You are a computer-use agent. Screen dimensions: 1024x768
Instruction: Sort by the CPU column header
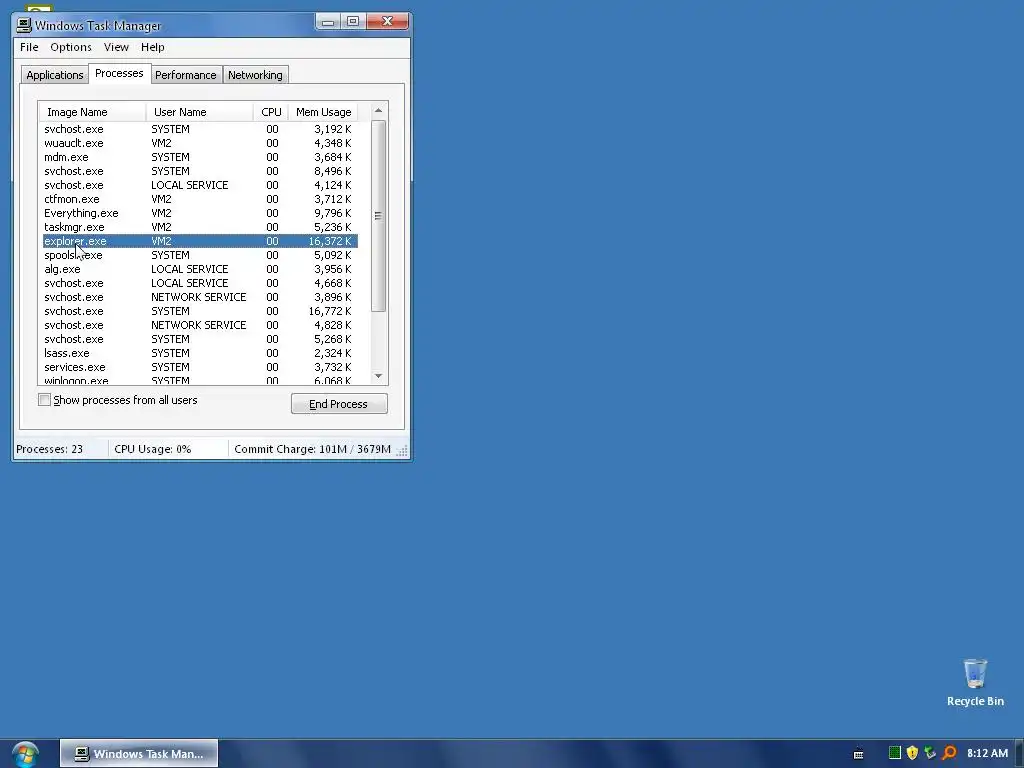coord(271,112)
